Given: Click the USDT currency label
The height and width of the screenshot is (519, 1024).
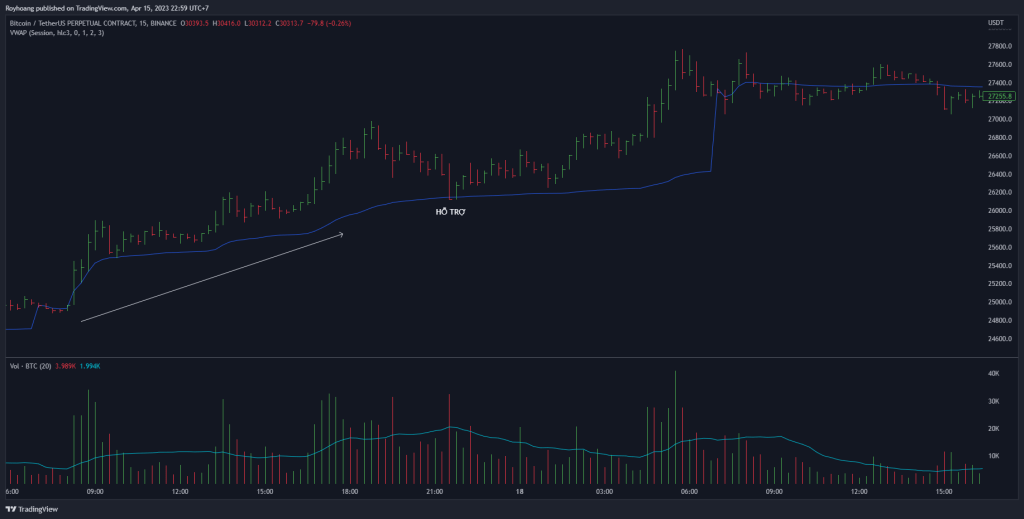Looking at the screenshot, I should click(995, 22).
